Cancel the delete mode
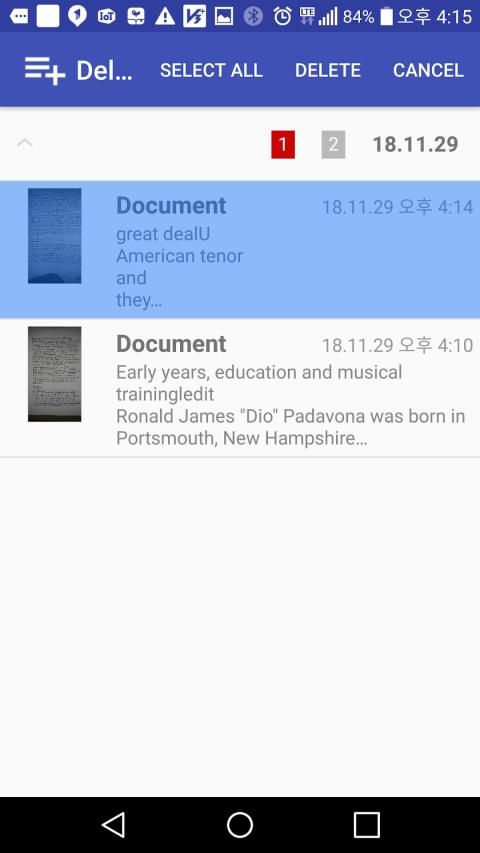 (x=428, y=70)
